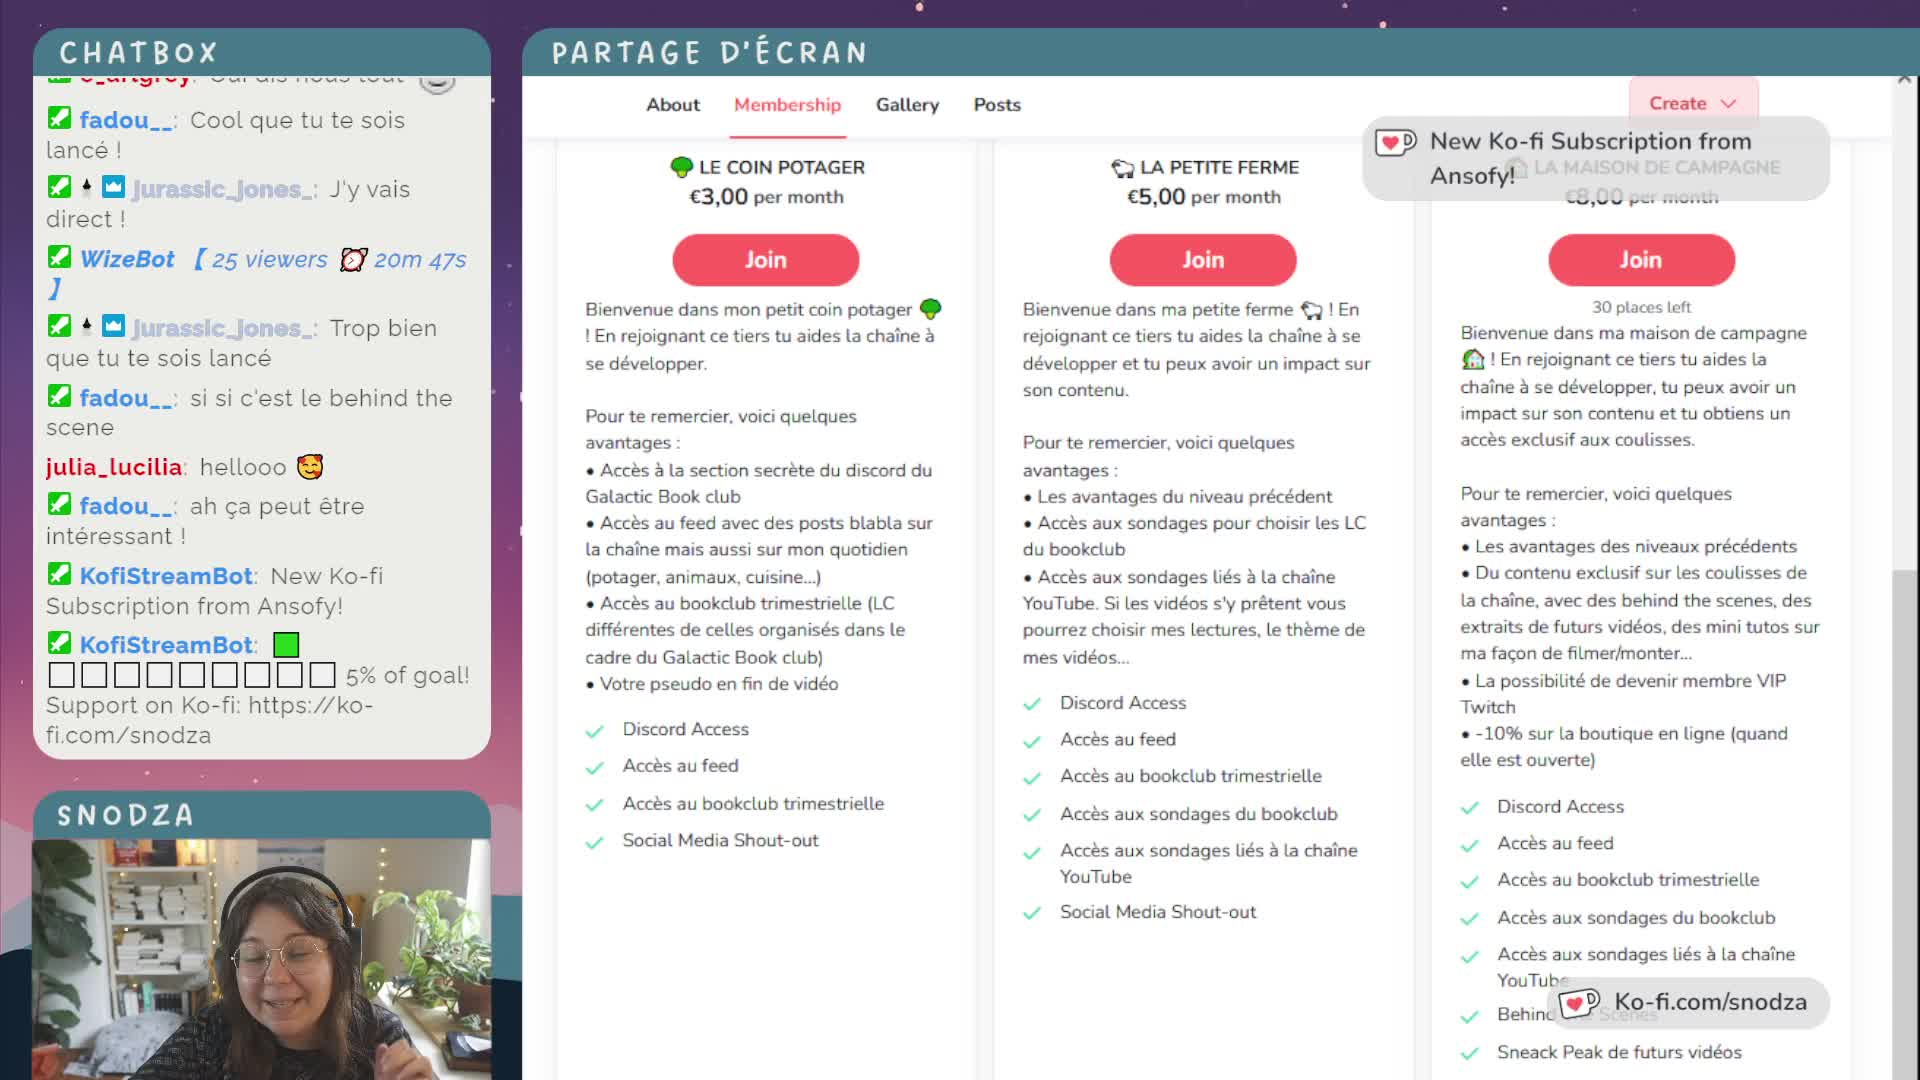This screenshot has width=1920, height=1080.
Task: Click '5% of goal!' text in chat
Action: pyautogui.click(x=407, y=676)
